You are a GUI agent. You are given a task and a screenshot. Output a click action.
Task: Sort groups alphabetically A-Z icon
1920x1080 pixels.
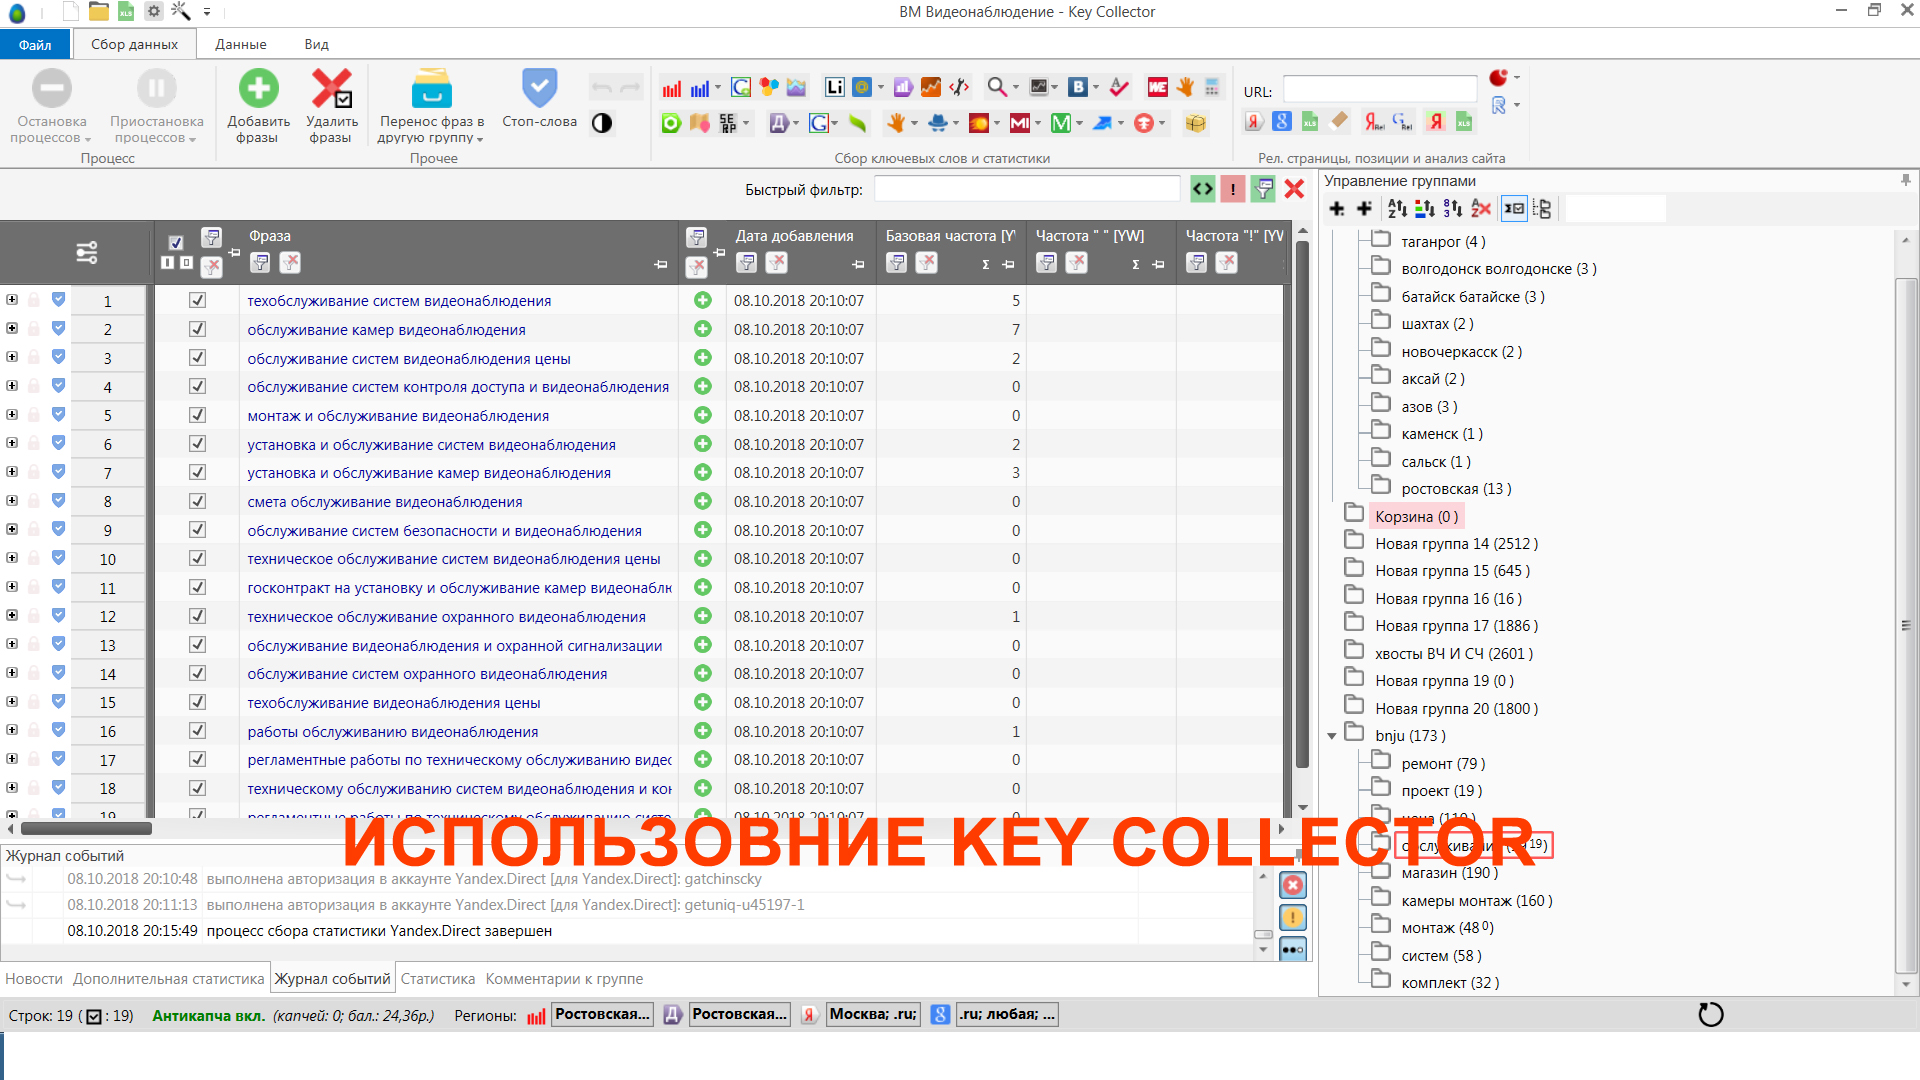(1397, 208)
